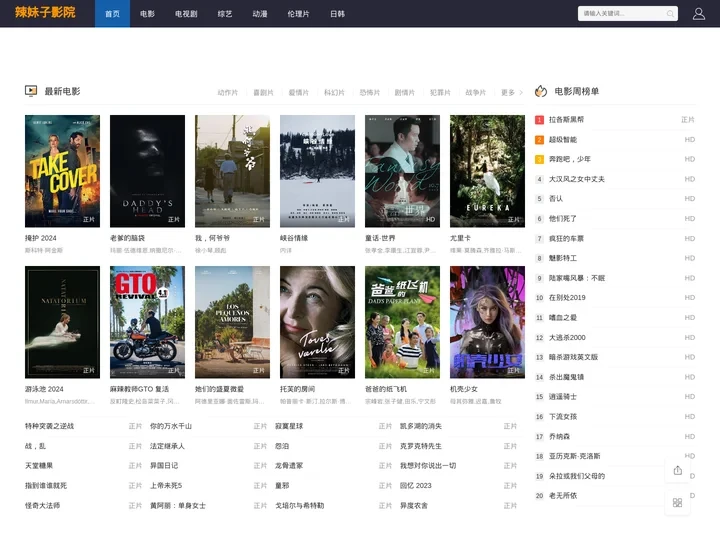This screenshot has width=720, height=540.
Task: Open the 峡谷情缘 snowy poster
Action: coord(317,171)
